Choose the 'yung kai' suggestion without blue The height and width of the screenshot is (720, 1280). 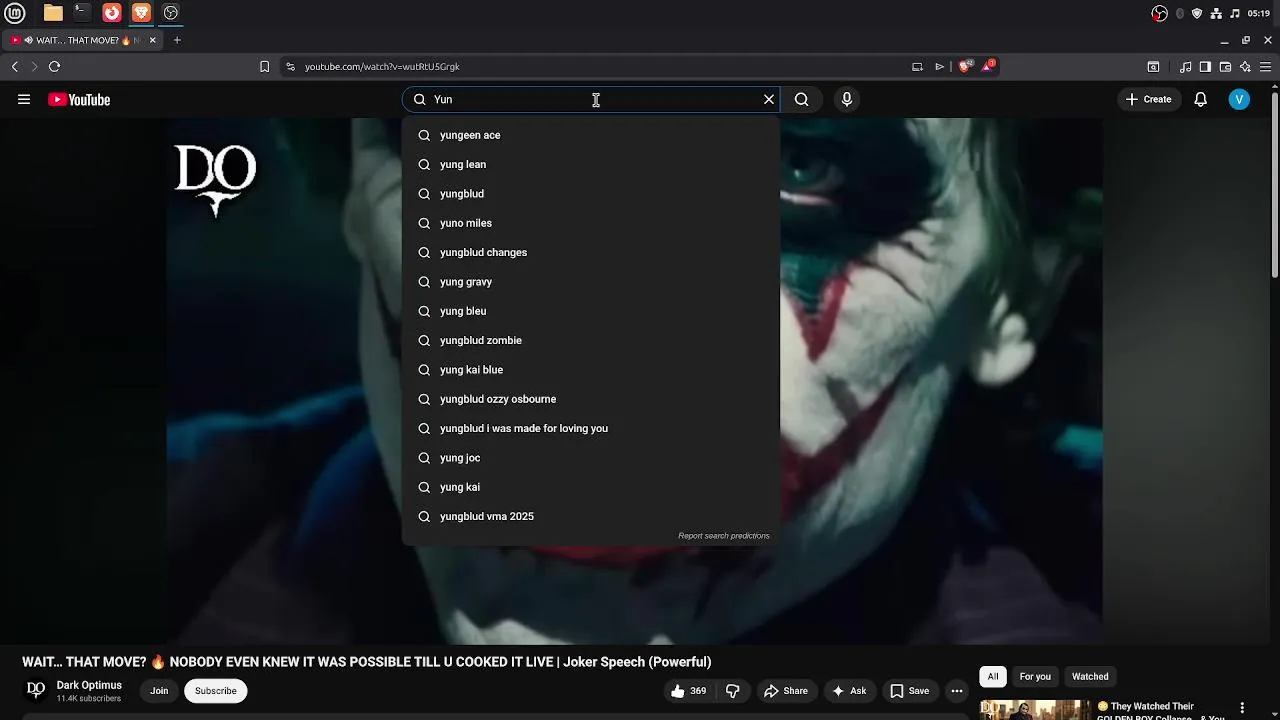click(x=591, y=487)
